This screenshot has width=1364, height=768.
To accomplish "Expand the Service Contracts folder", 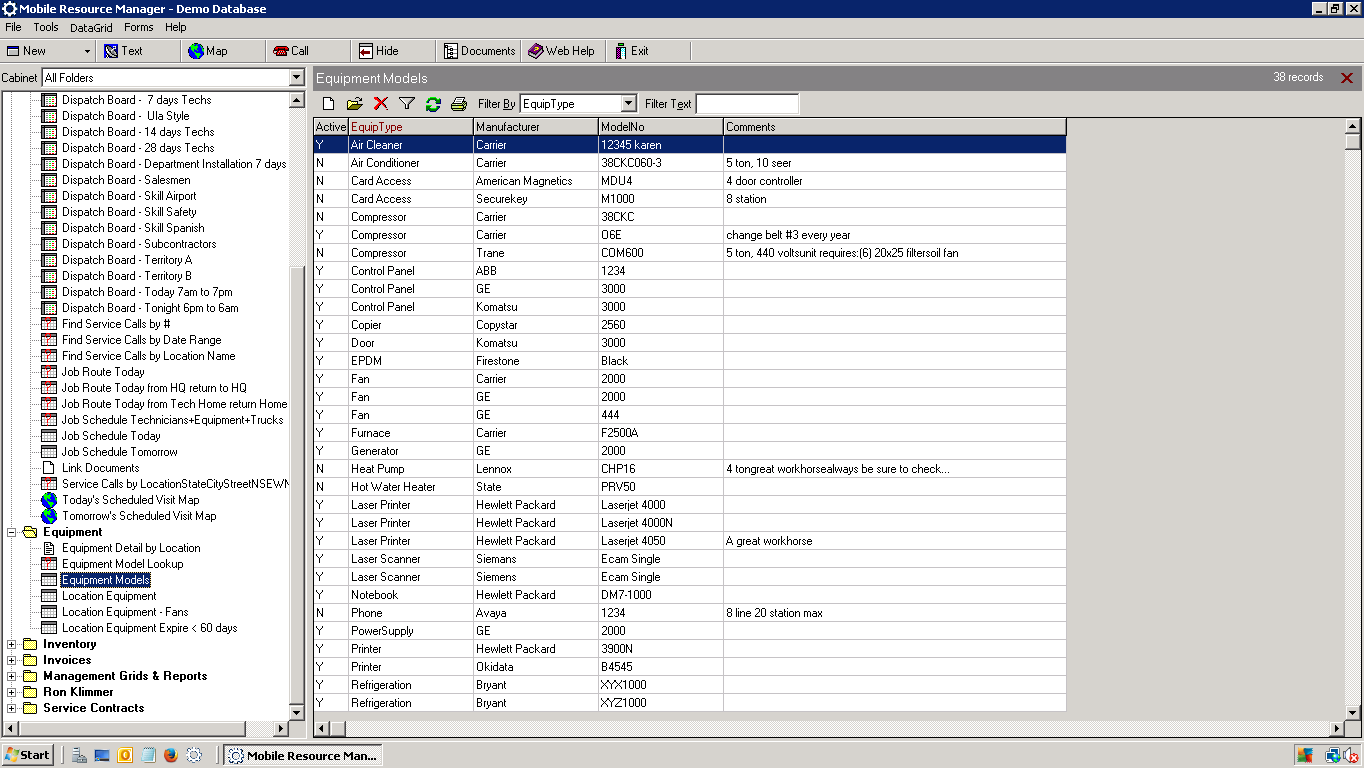I will (x=12, y=708).
